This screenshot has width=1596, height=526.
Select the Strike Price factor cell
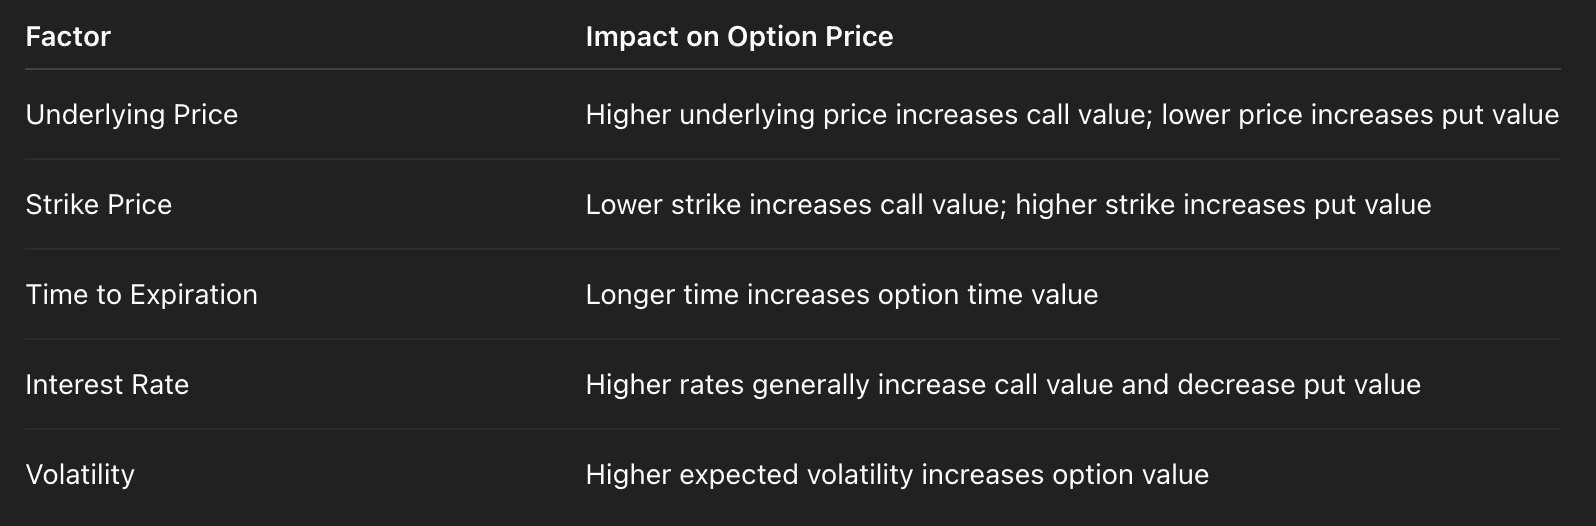(x=99, y=205)
